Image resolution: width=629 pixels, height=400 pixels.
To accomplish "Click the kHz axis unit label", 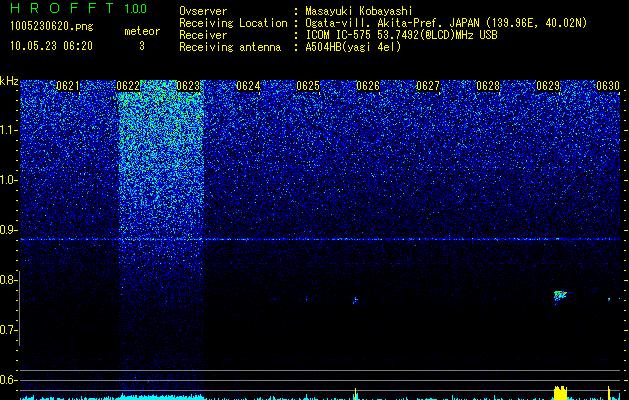I will click(9, 81).
